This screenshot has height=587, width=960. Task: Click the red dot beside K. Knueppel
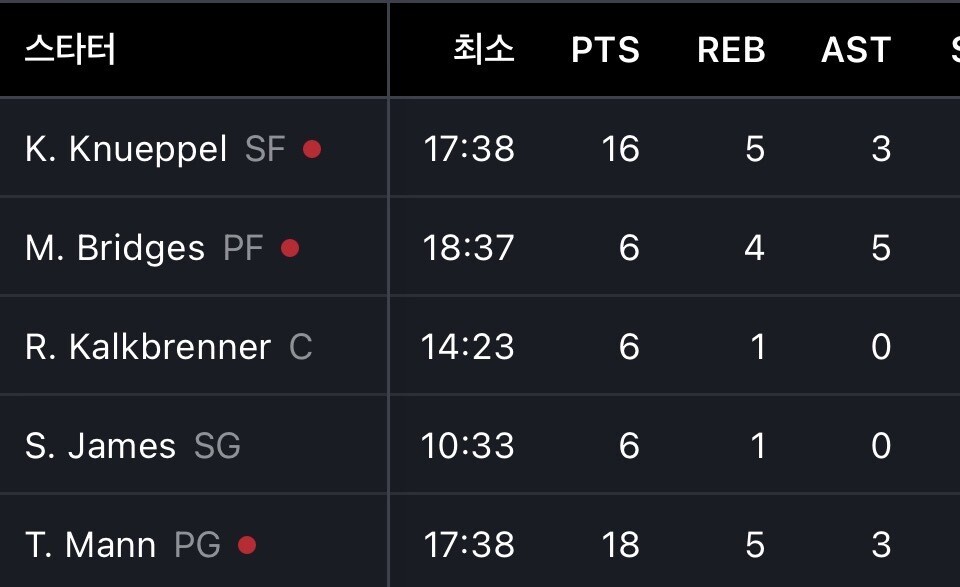tap(312, 149)
